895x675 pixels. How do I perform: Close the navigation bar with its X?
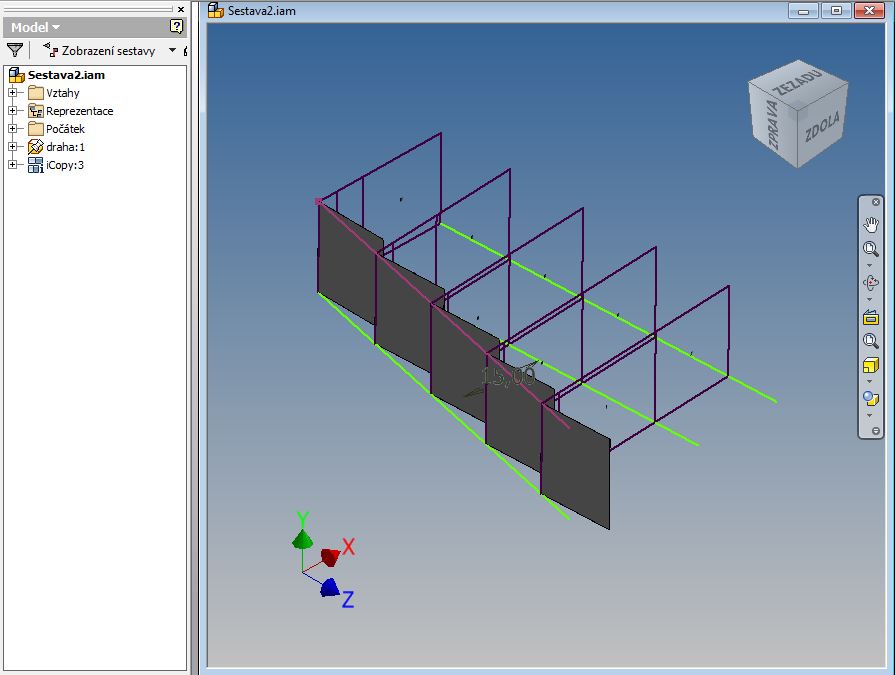pos(876,202)
